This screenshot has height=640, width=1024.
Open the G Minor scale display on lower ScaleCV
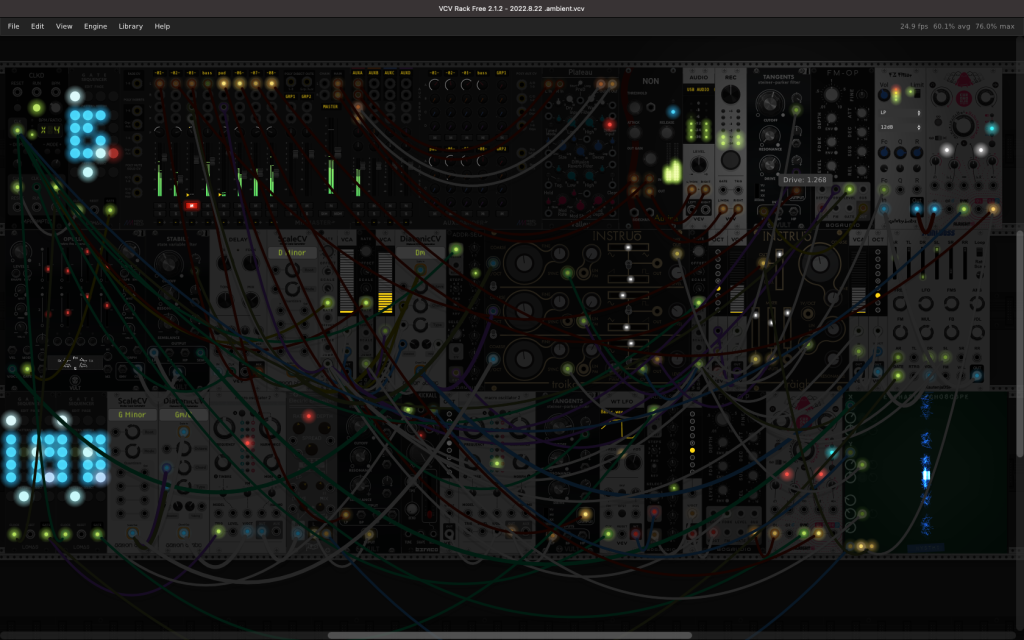coord(132,415)
